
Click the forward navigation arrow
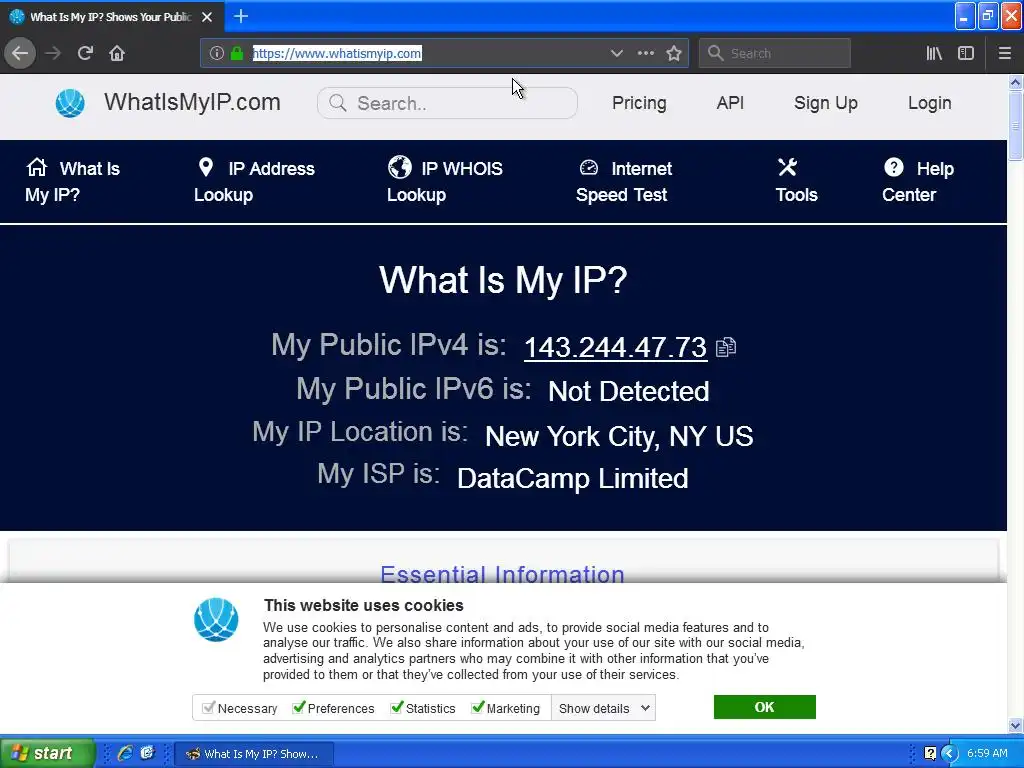(53, 53)
